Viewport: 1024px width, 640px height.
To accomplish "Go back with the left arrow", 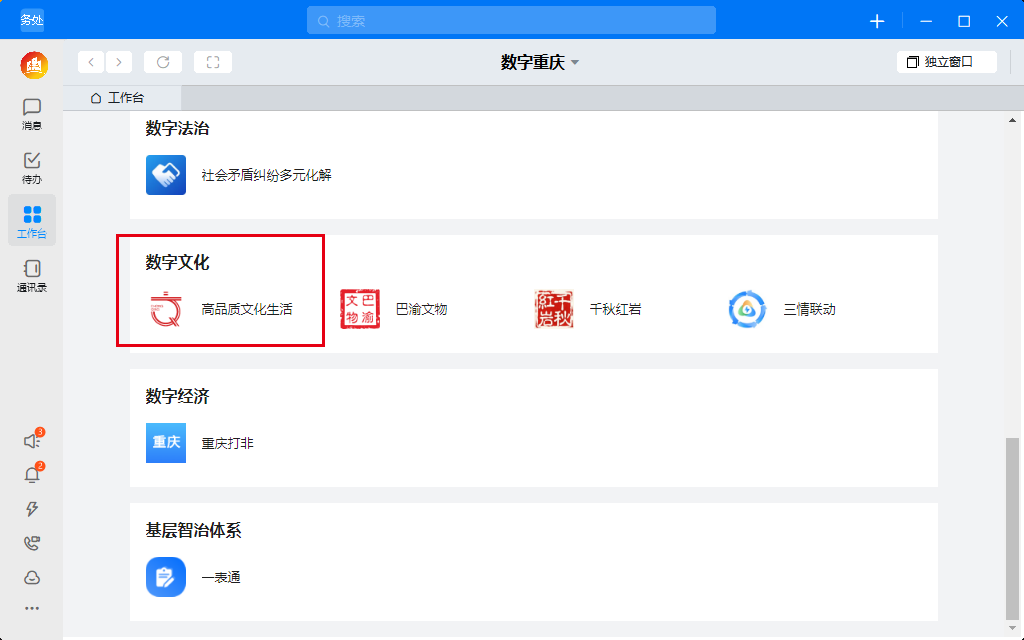I will (x=91, y=62).
